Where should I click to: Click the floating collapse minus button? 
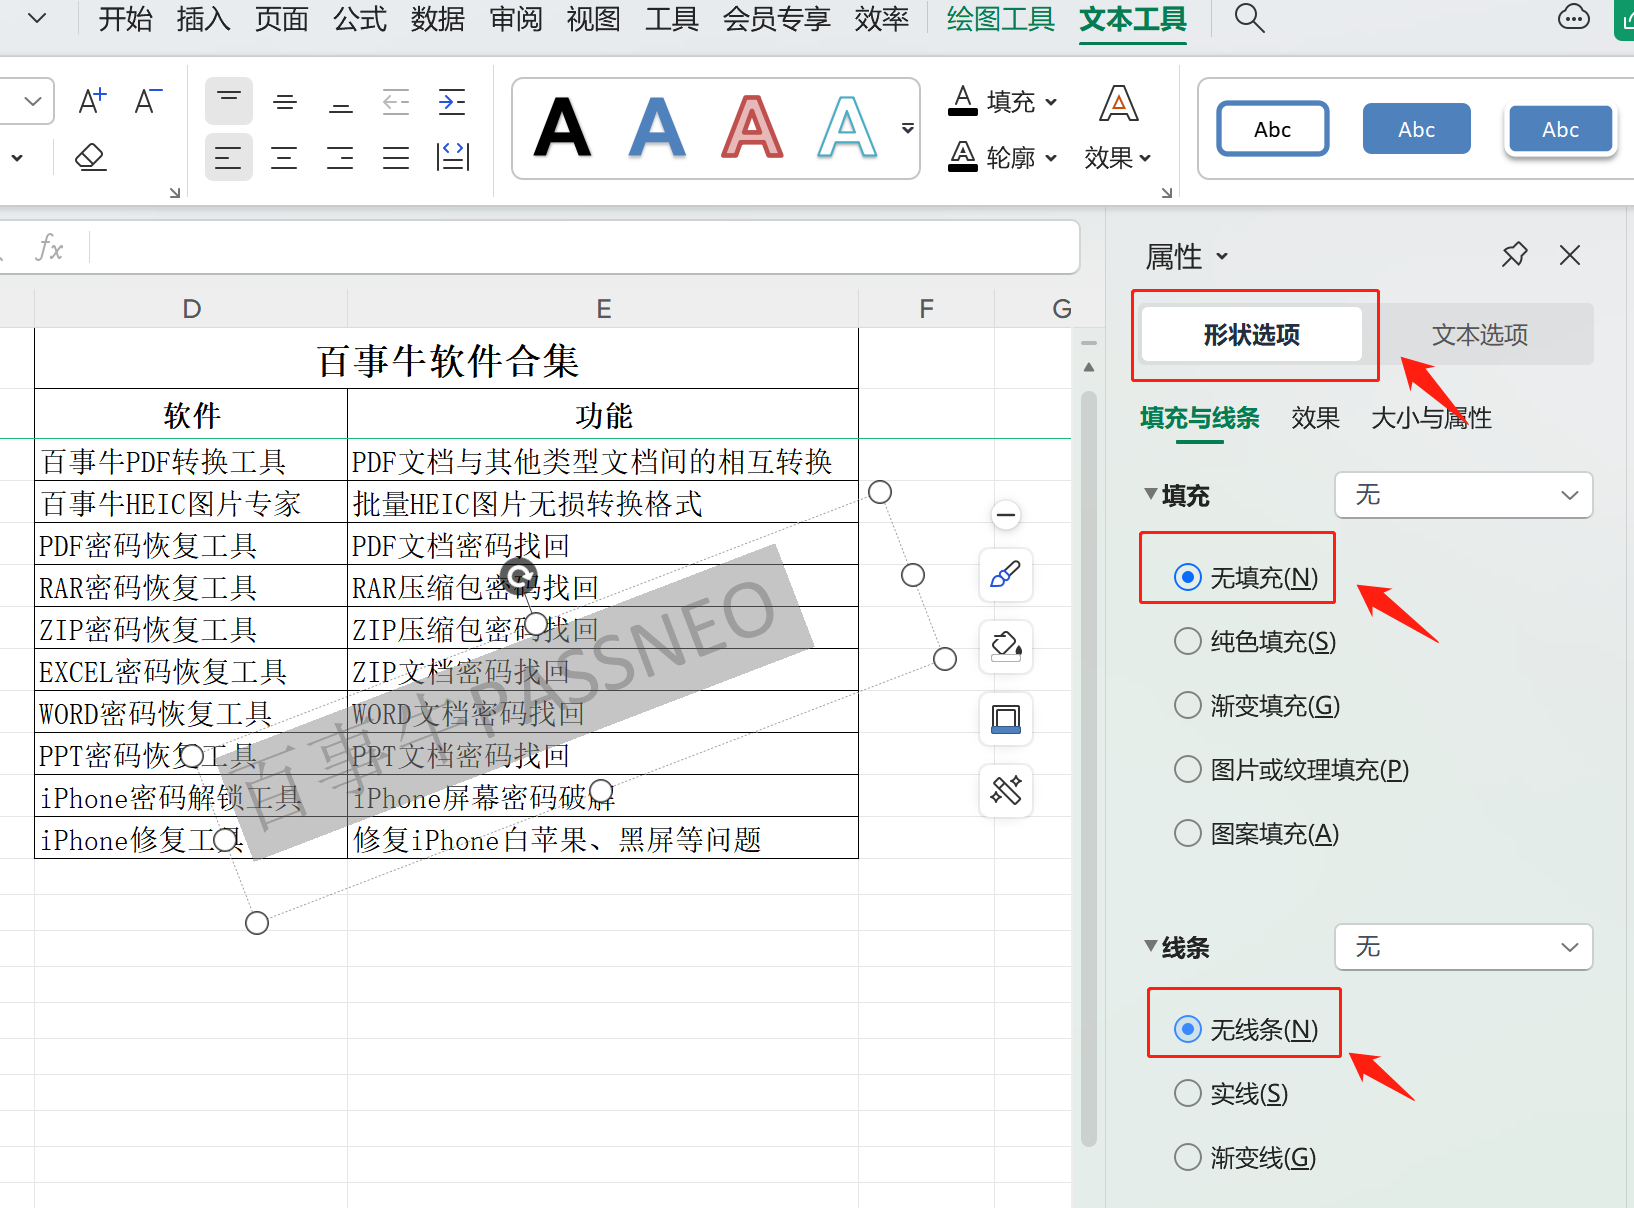[1006, 515]
